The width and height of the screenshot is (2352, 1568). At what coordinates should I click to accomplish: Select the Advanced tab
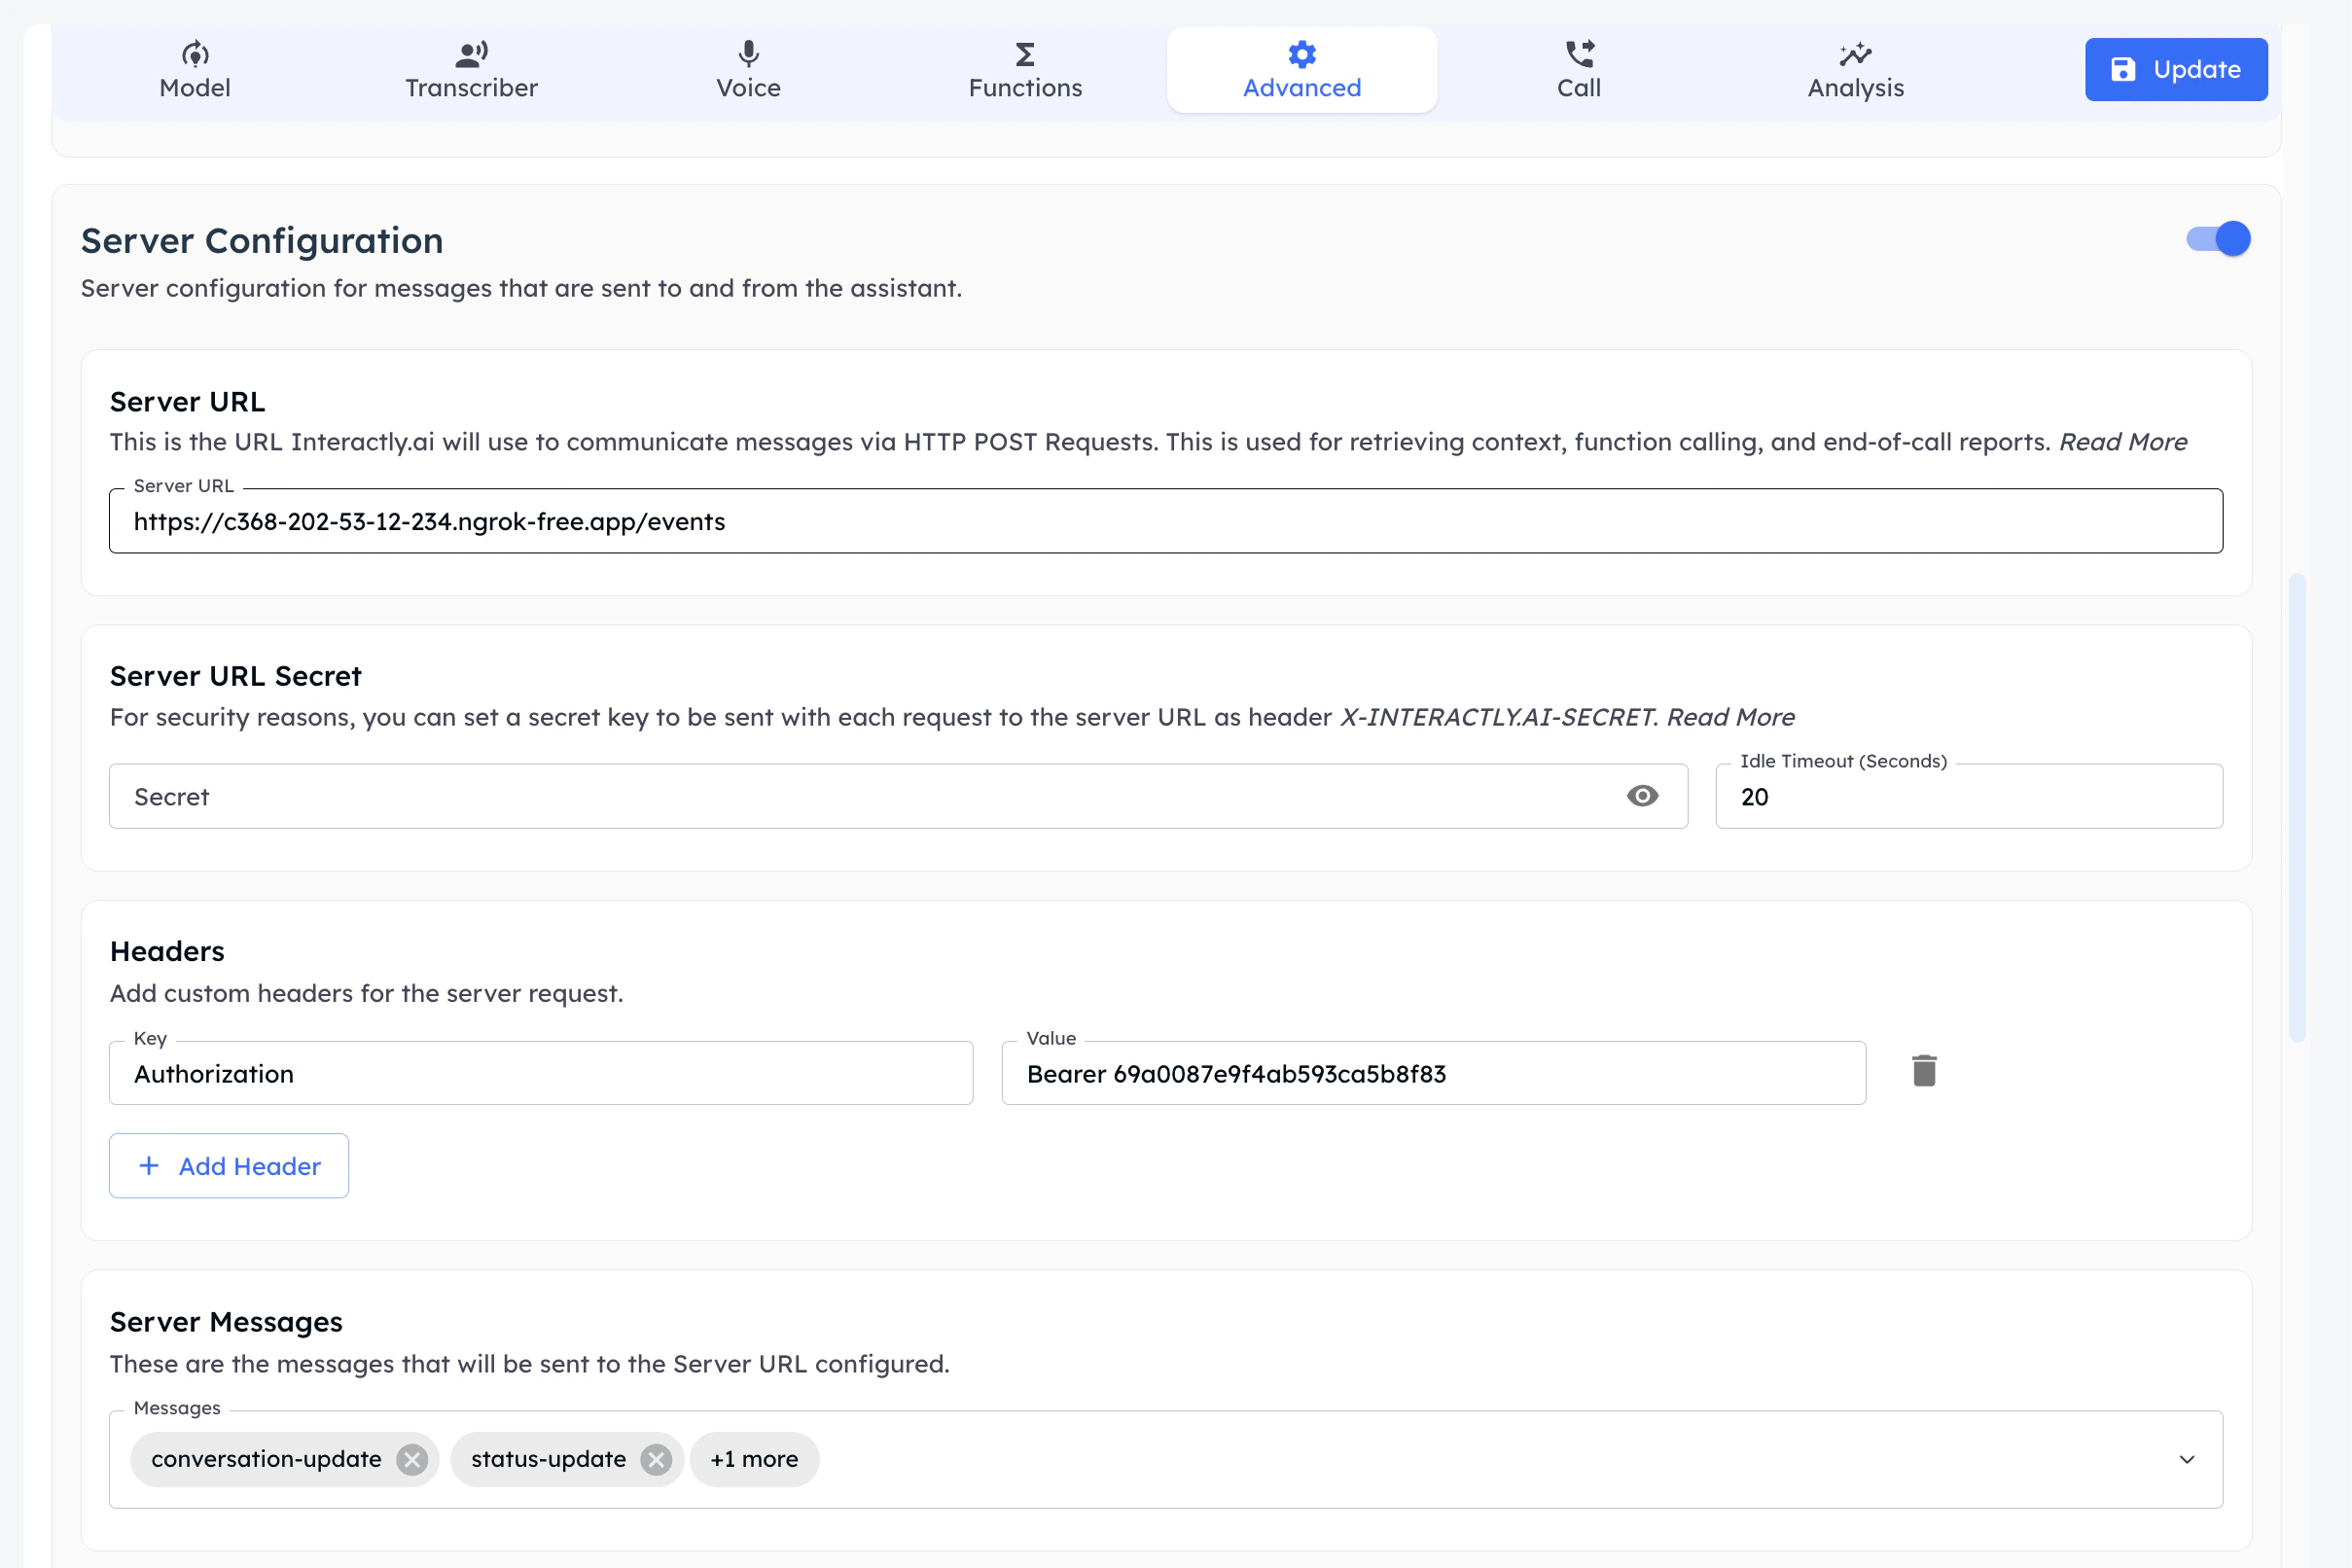1301,70
